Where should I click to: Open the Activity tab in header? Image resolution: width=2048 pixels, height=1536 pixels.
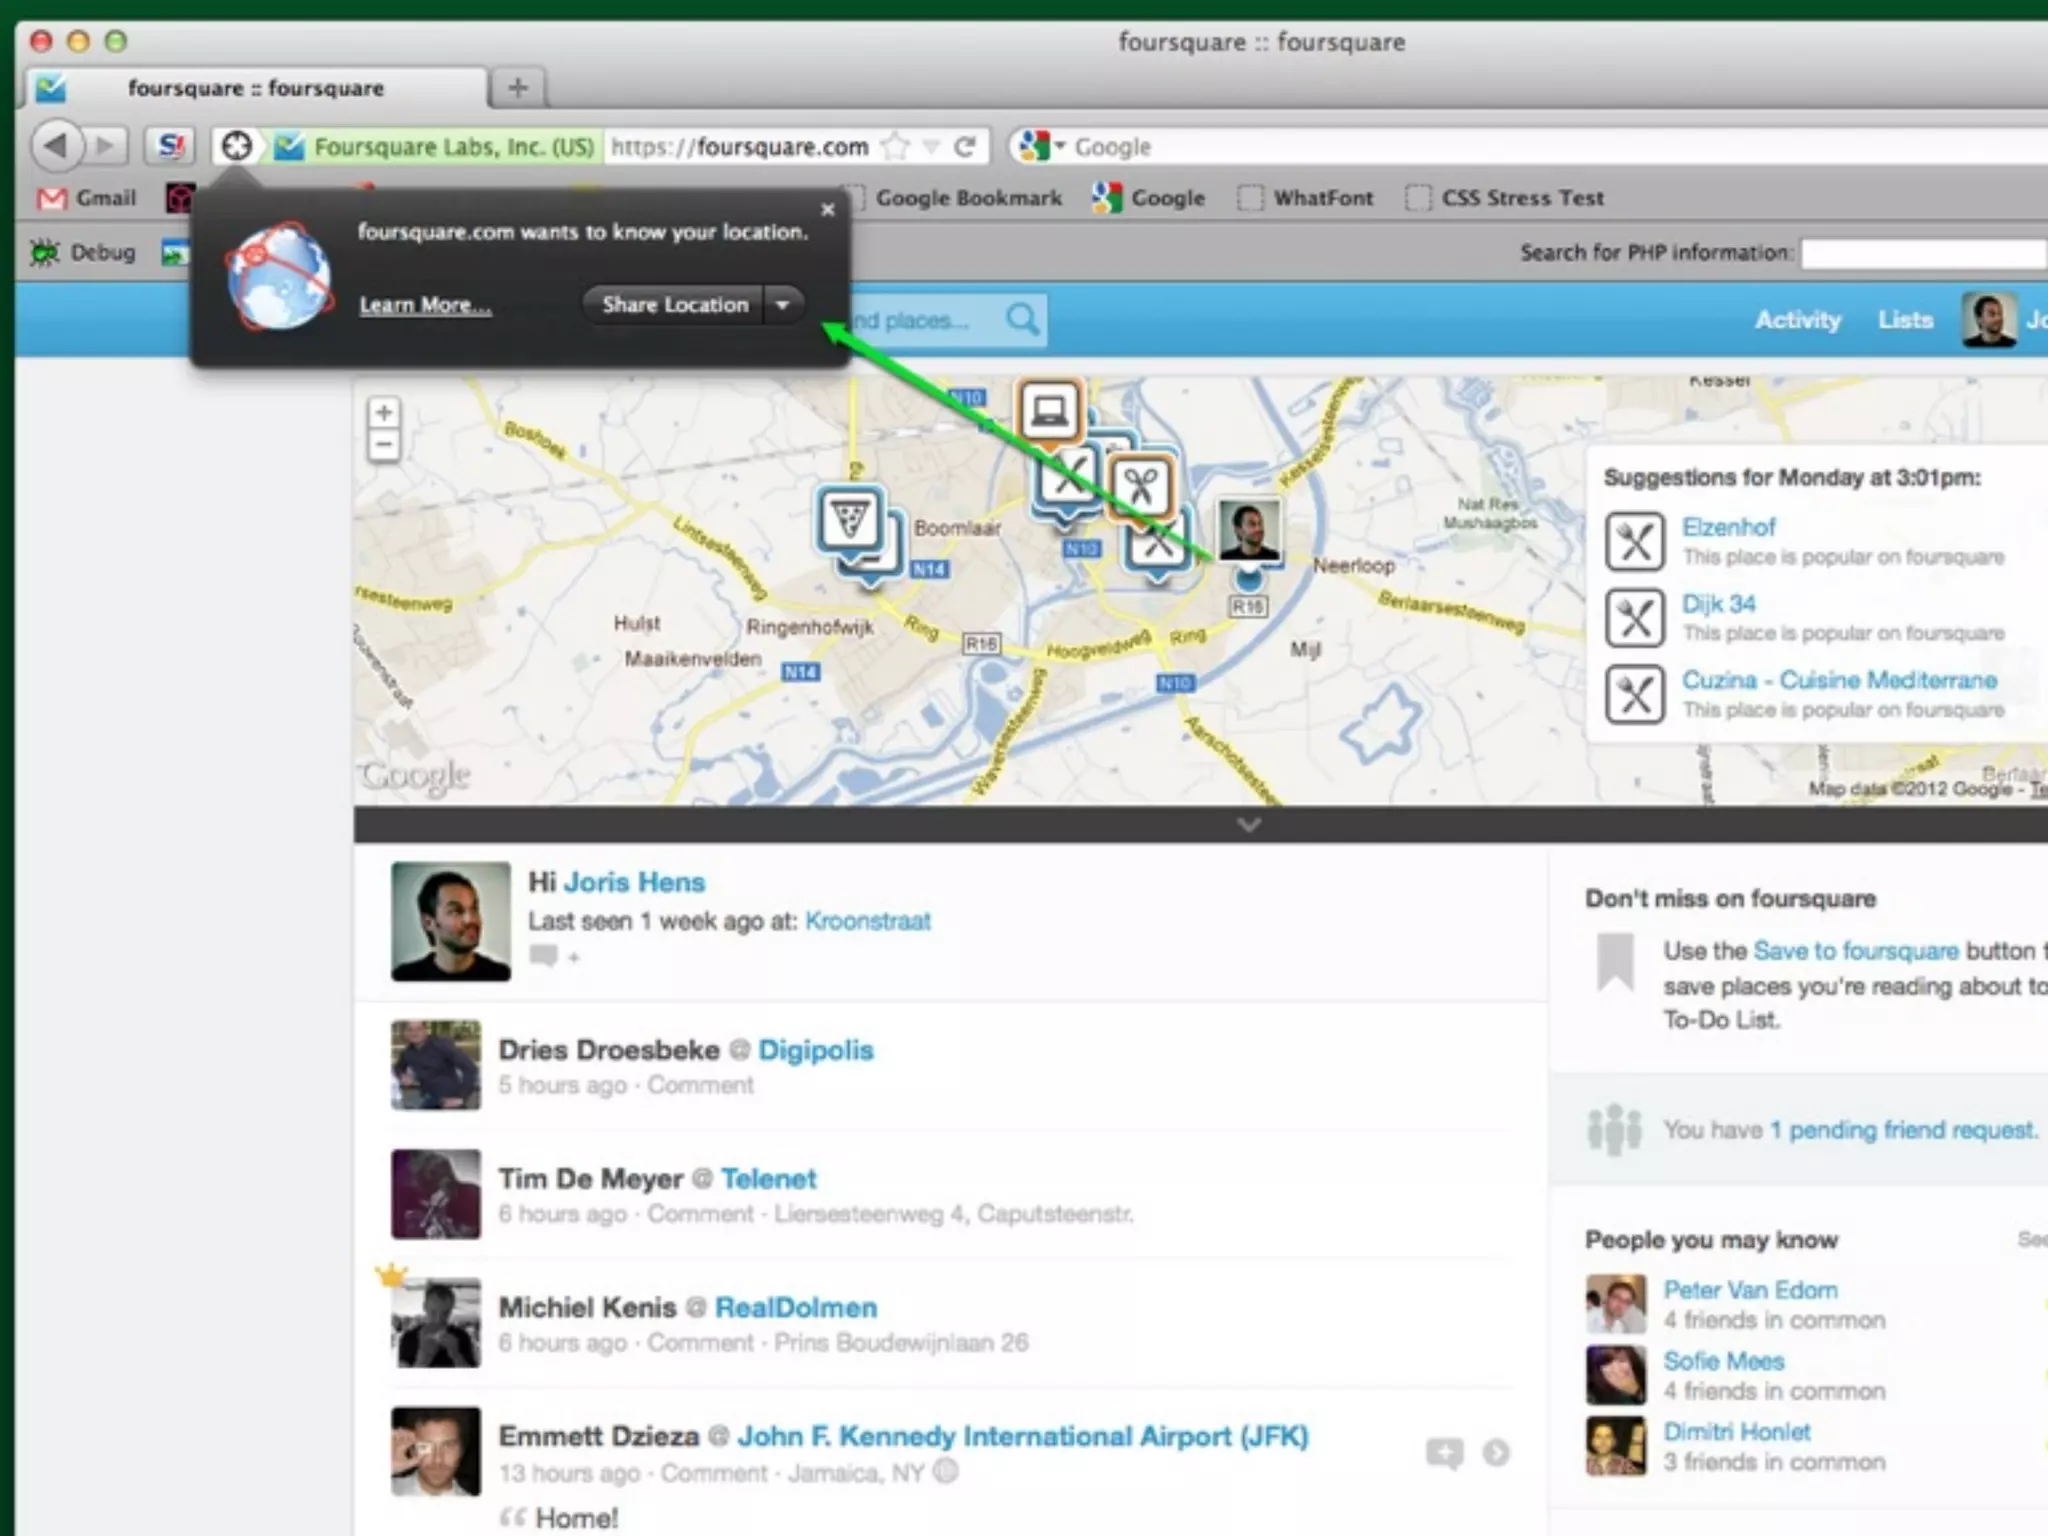coord(1797,320)
